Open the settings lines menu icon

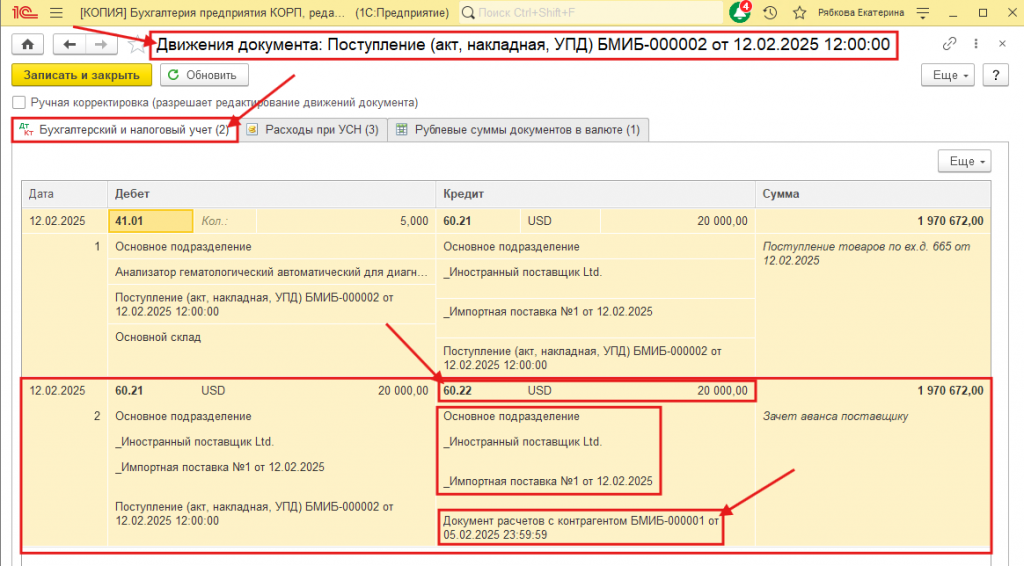pos(923,12)
